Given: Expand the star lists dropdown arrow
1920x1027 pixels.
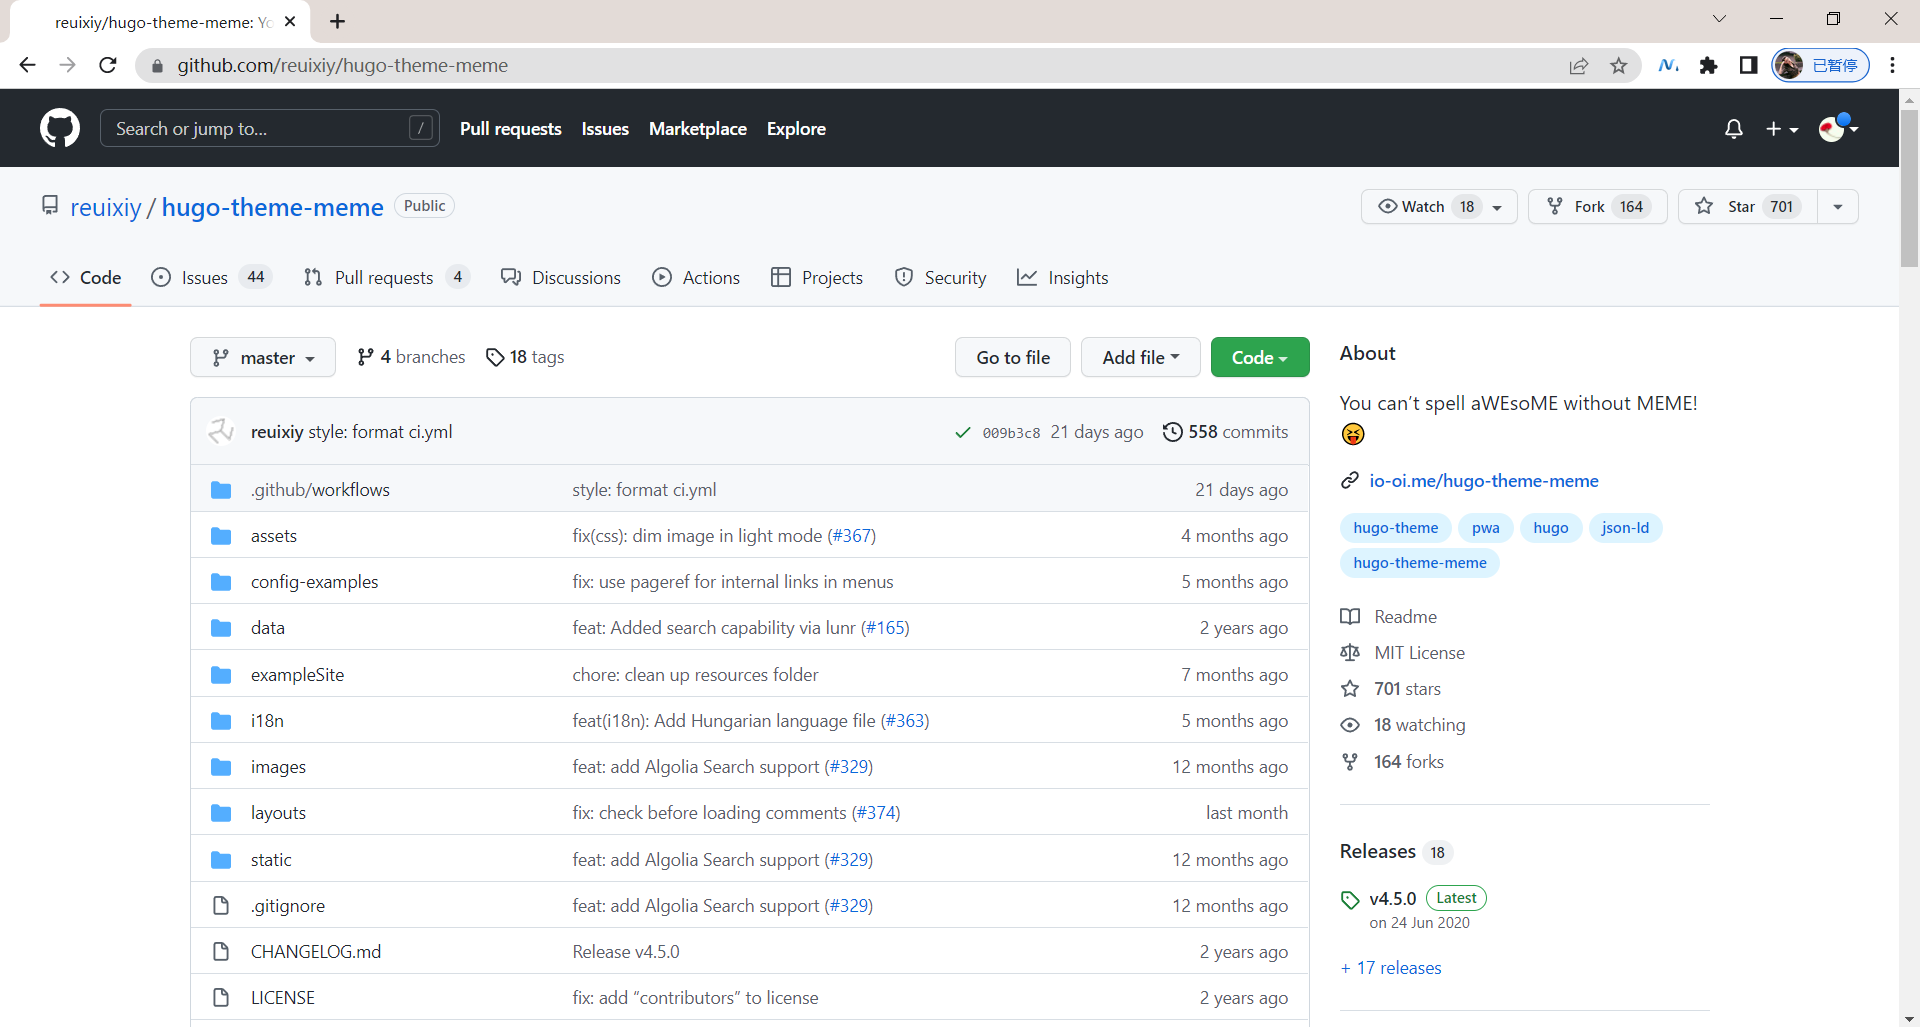Looking at the screenshot, I should pos(1838,207).
